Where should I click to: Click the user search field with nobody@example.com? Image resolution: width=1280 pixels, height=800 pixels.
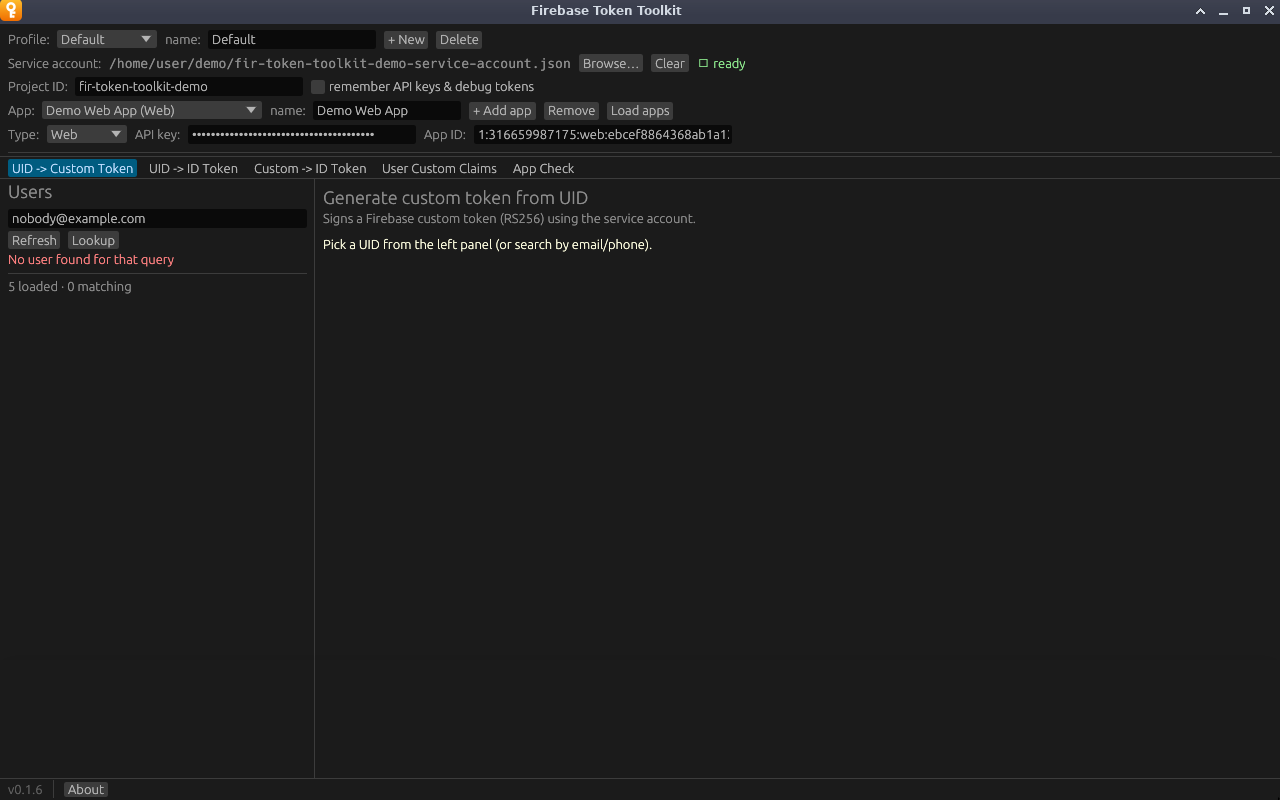tap(157, 218)
